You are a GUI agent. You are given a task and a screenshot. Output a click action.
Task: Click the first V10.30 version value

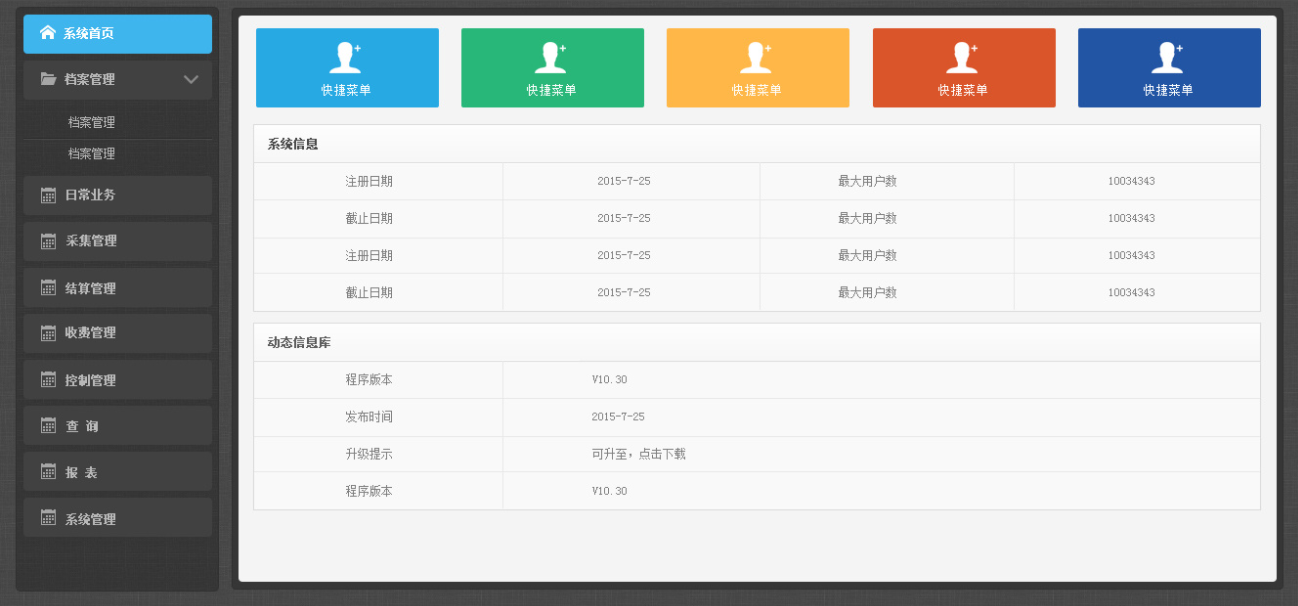click(610, 380)
